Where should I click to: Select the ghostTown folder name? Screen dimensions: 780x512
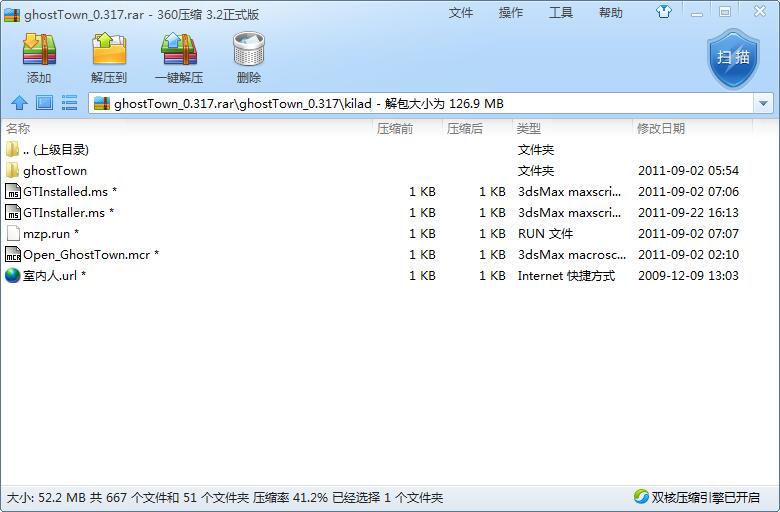click(55, 171)
